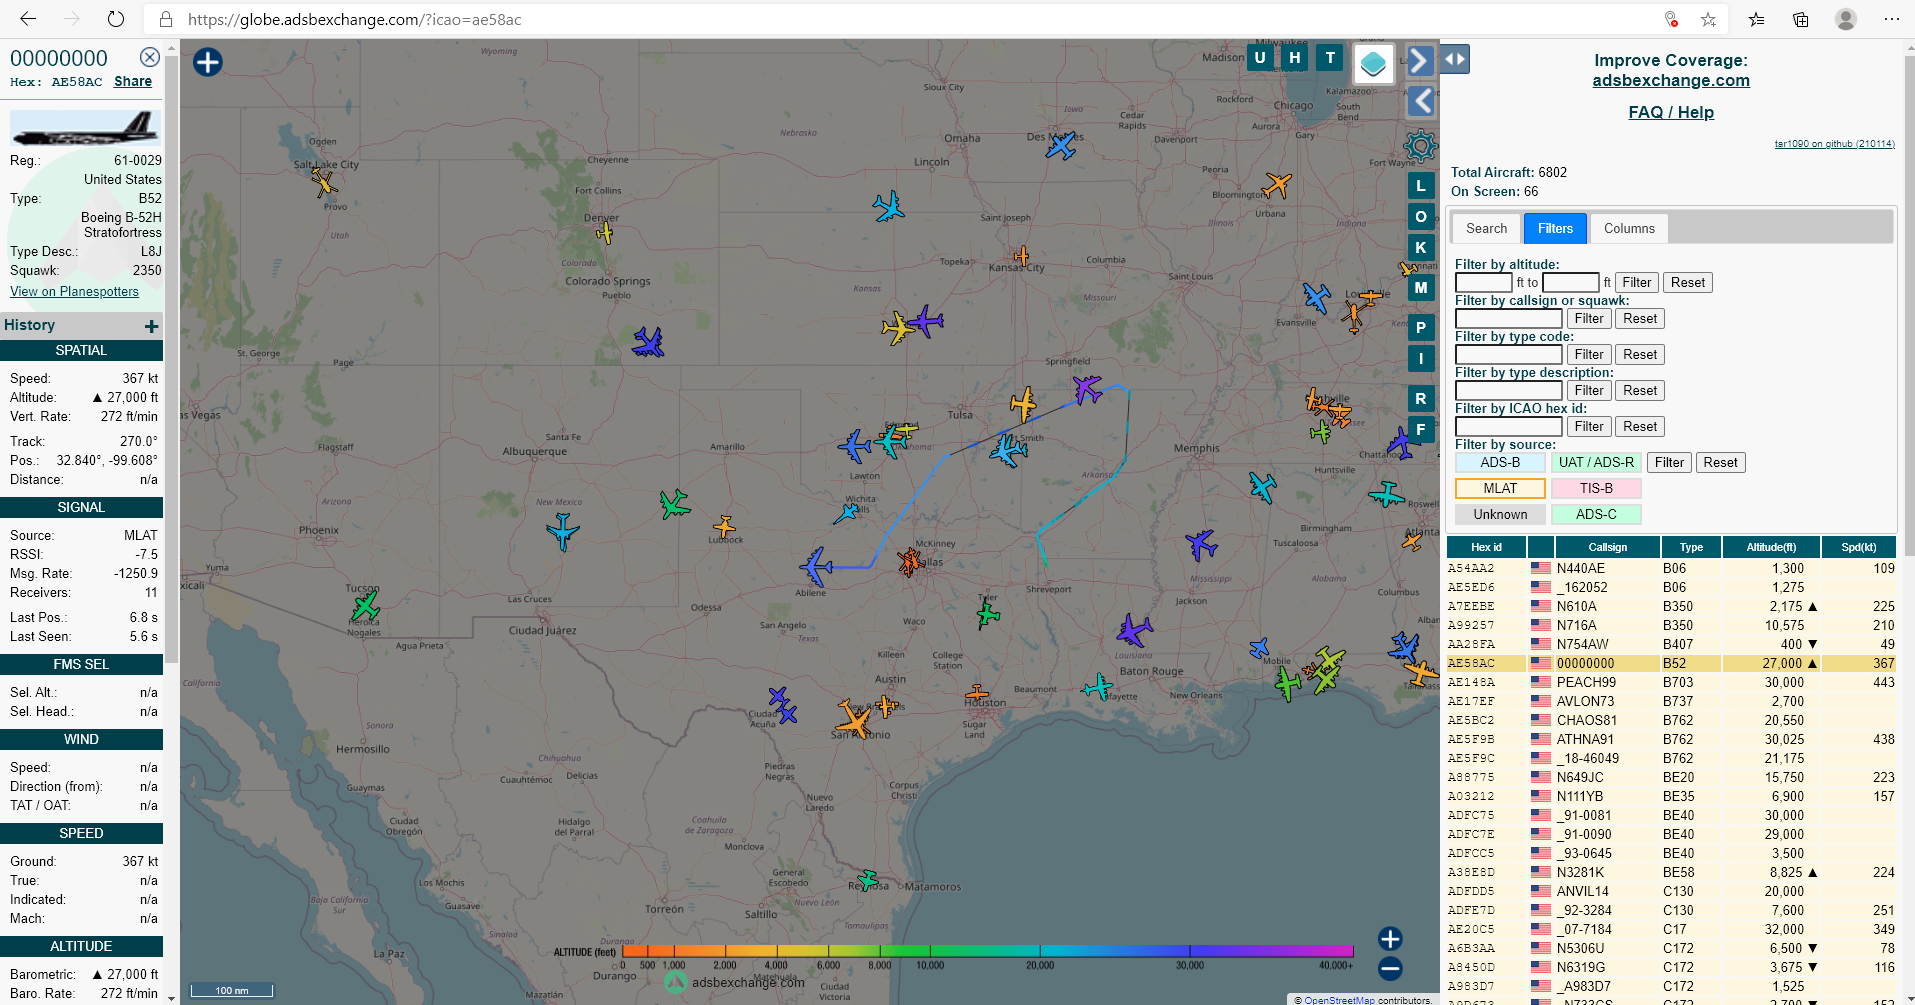Click the purple aircraft icon near Baton Rouge
The width and height of the screenshot is (1915, 1005).
(x=1134, y=631)
